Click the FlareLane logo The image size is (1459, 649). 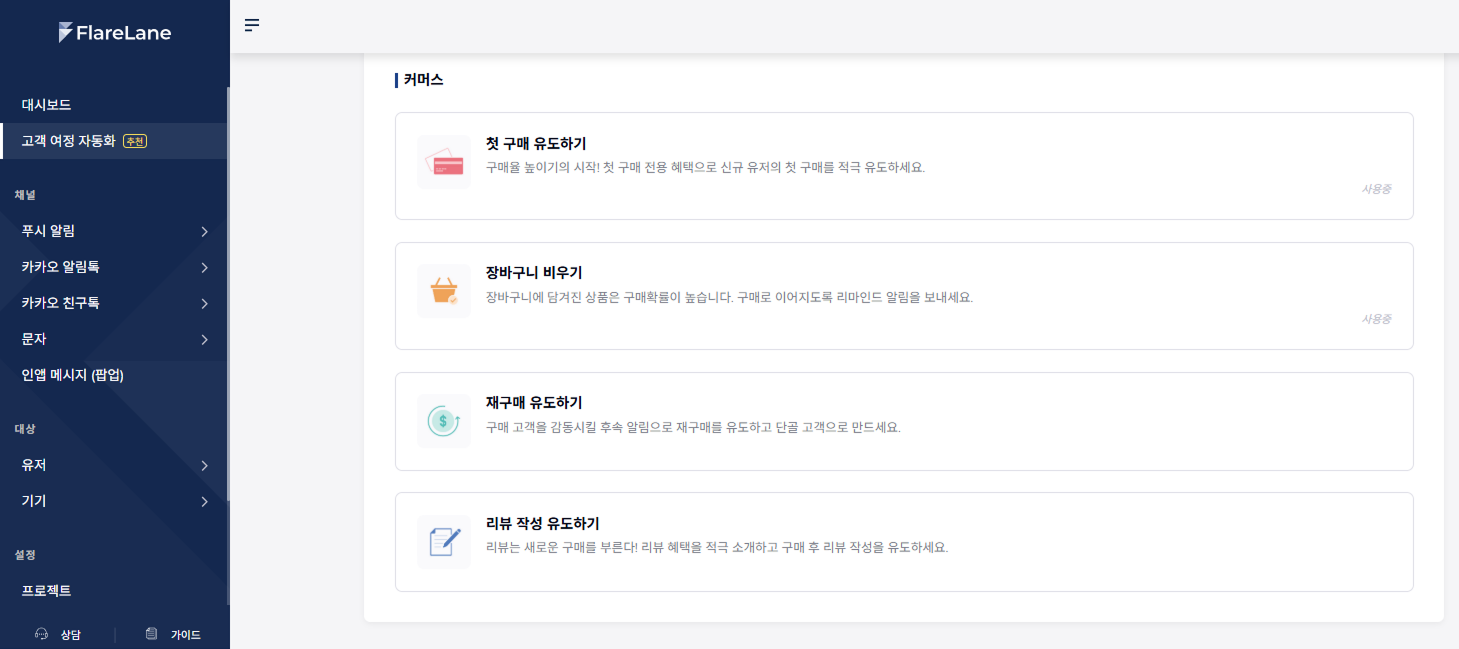115,33
